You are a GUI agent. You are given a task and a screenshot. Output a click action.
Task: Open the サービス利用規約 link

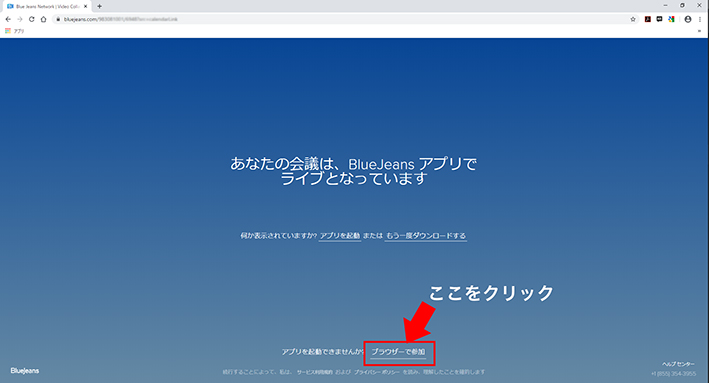point(315,372)
